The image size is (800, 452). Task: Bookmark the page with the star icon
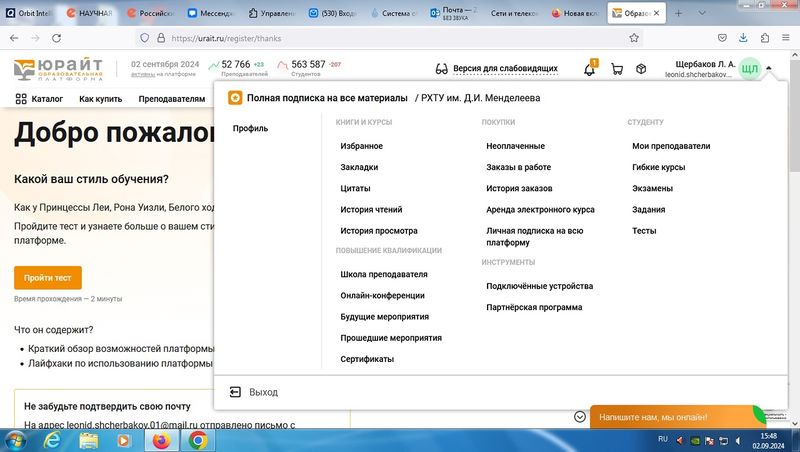coord(634,38)
